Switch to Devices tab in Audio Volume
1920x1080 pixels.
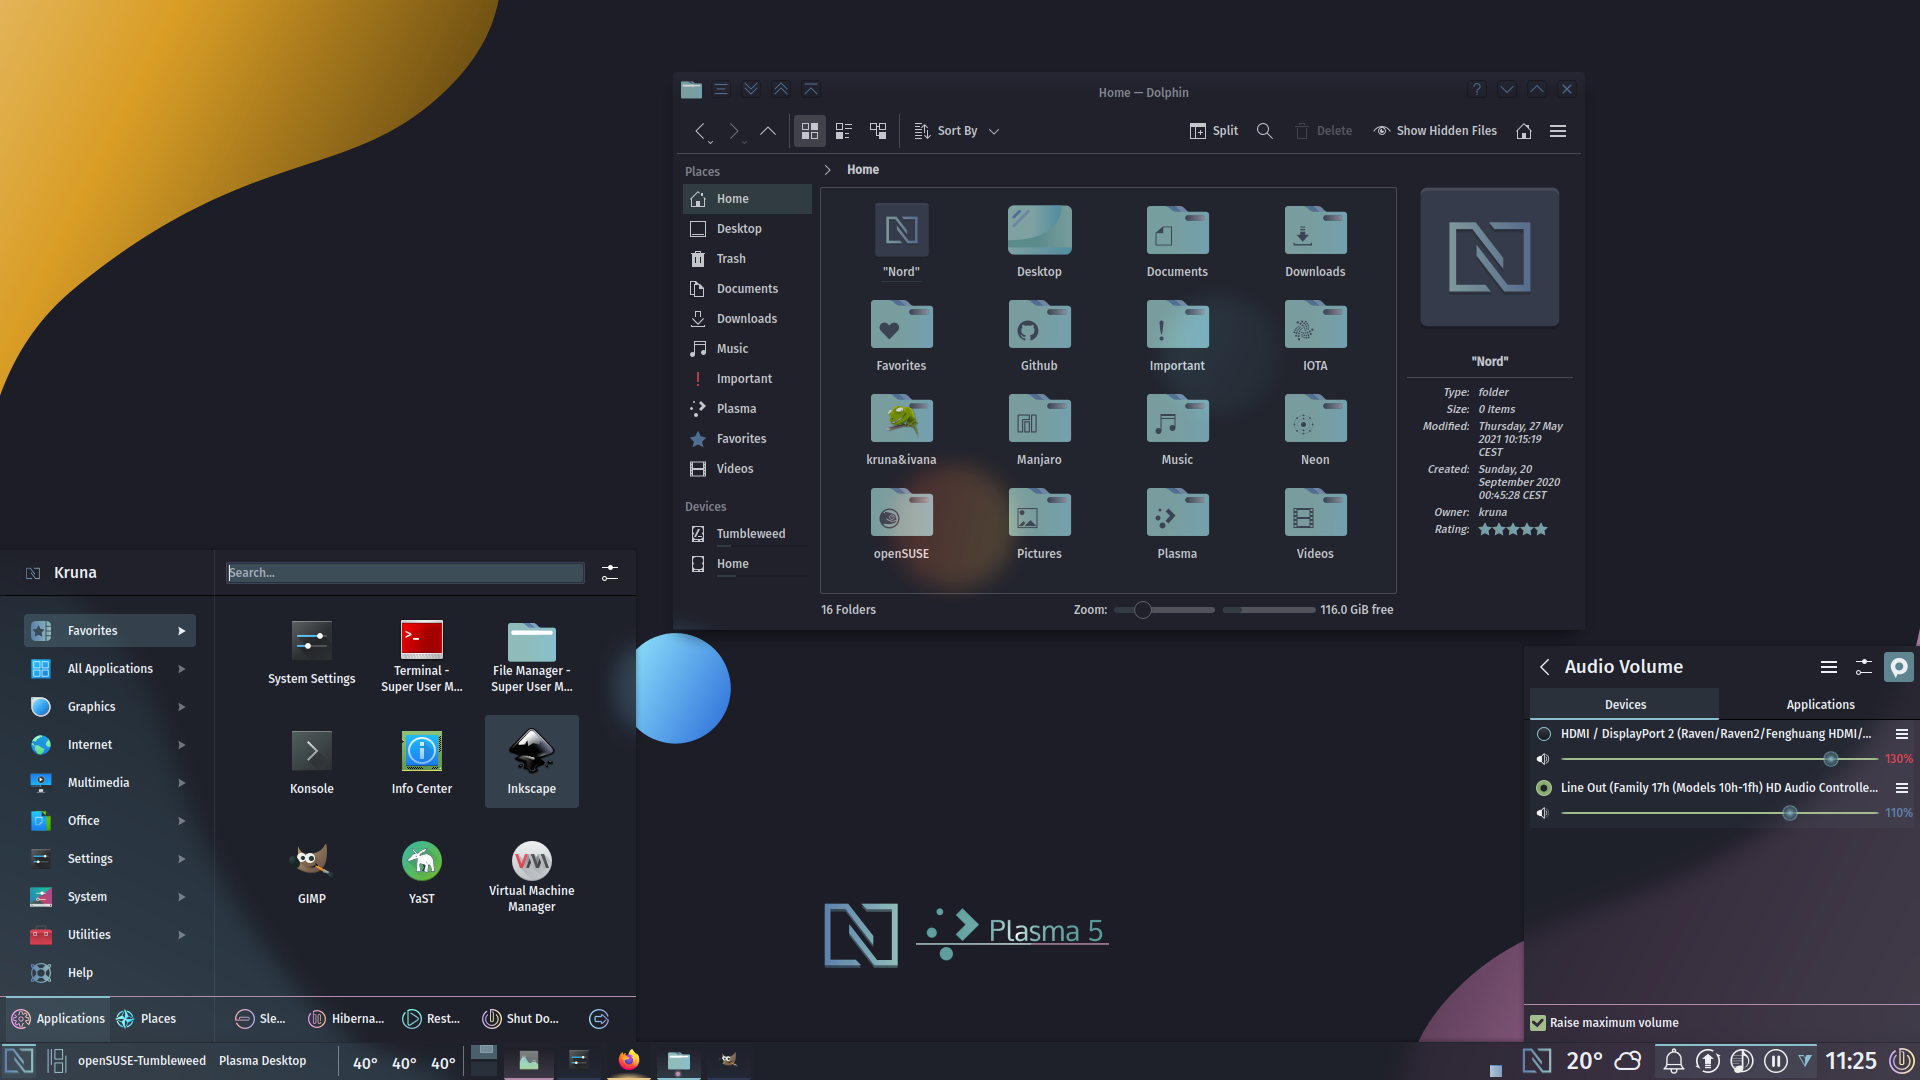(1625, 705)
